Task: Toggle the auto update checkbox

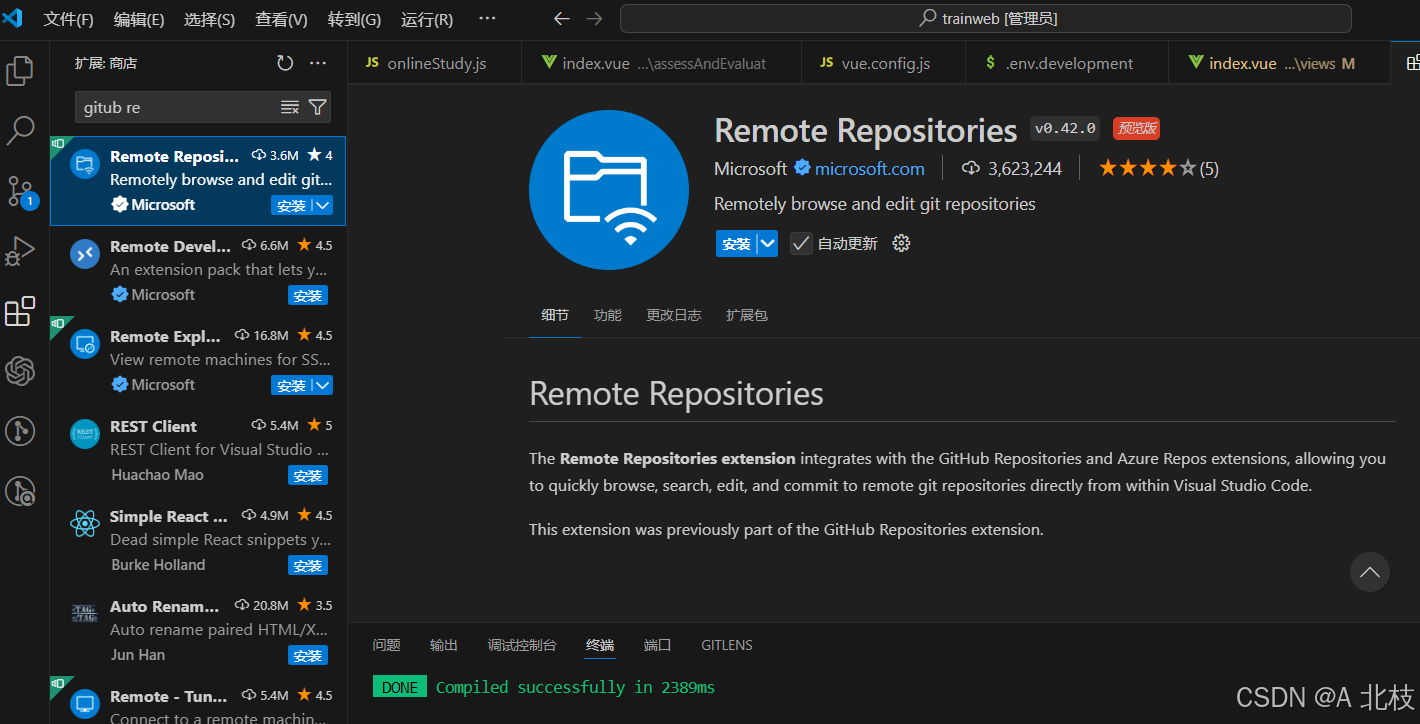Action: click(x=801, y=243)
